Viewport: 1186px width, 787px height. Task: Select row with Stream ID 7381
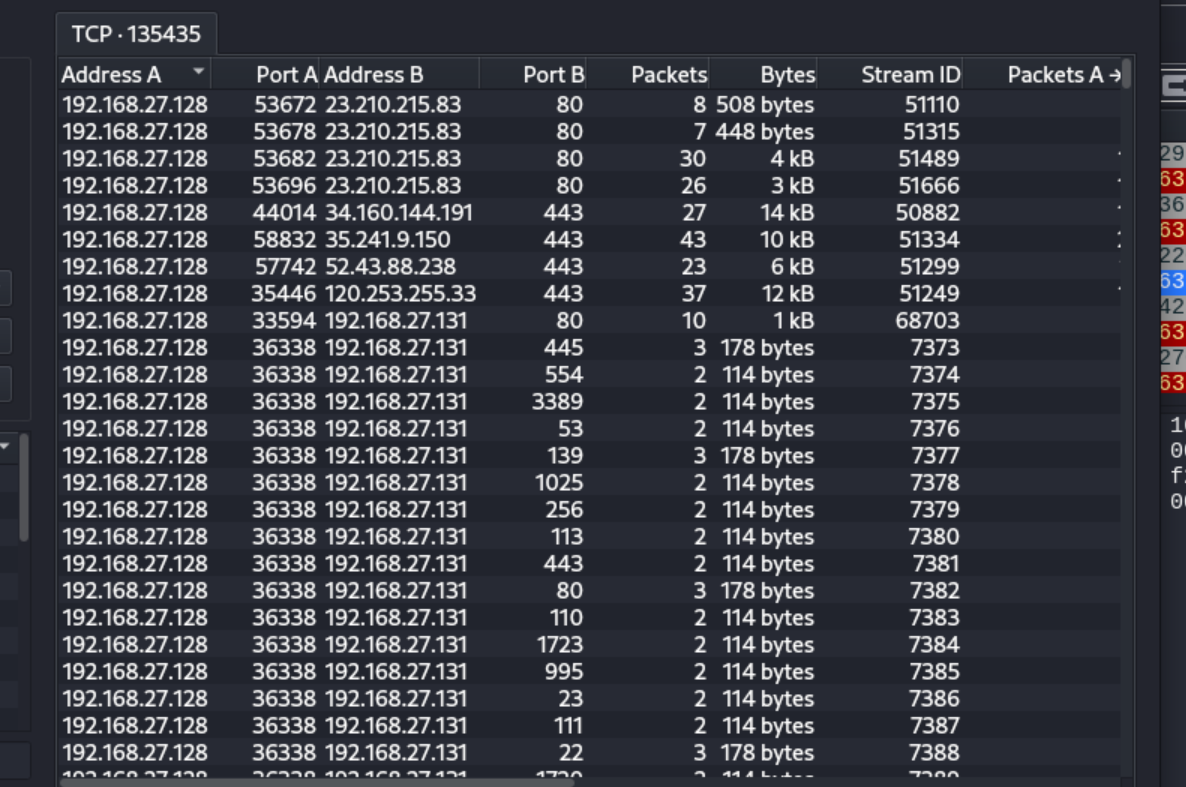(x=590, y=564)
